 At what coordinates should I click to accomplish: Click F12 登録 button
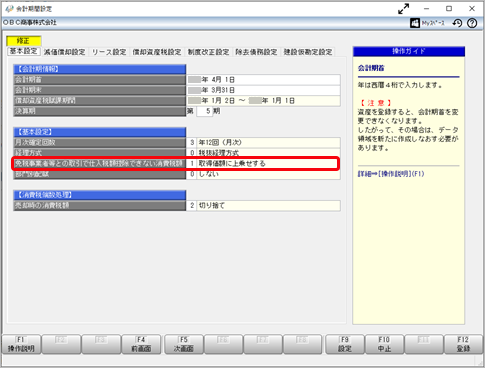[x=463, y=344]
